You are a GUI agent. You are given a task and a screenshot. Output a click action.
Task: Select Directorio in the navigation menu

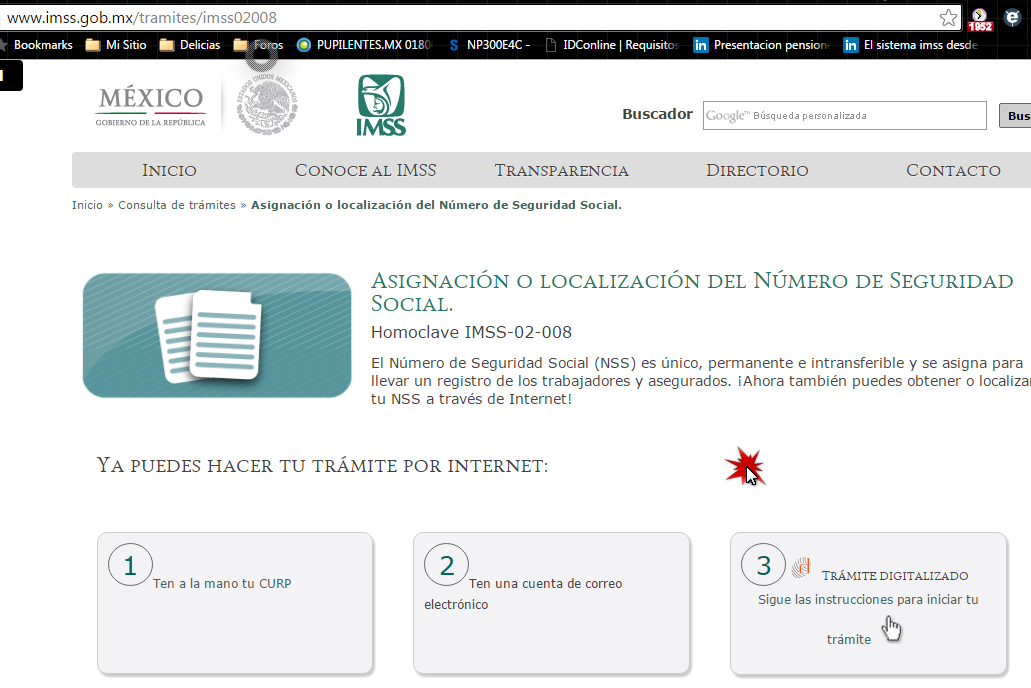757,170
